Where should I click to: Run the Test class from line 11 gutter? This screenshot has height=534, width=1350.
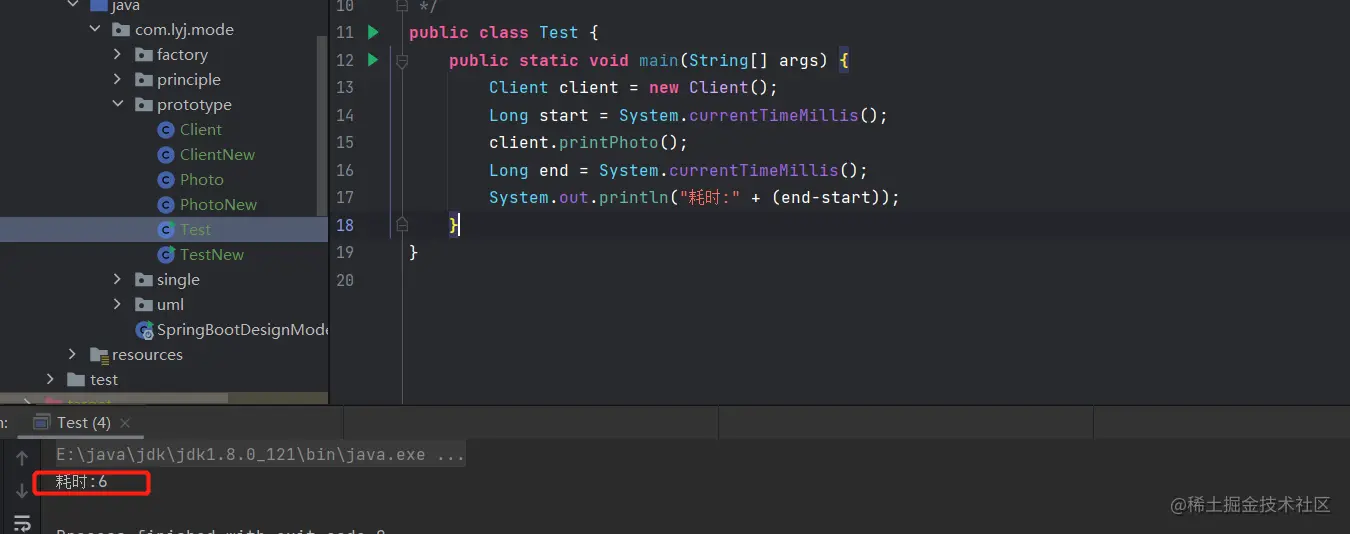tap(373, 32)
